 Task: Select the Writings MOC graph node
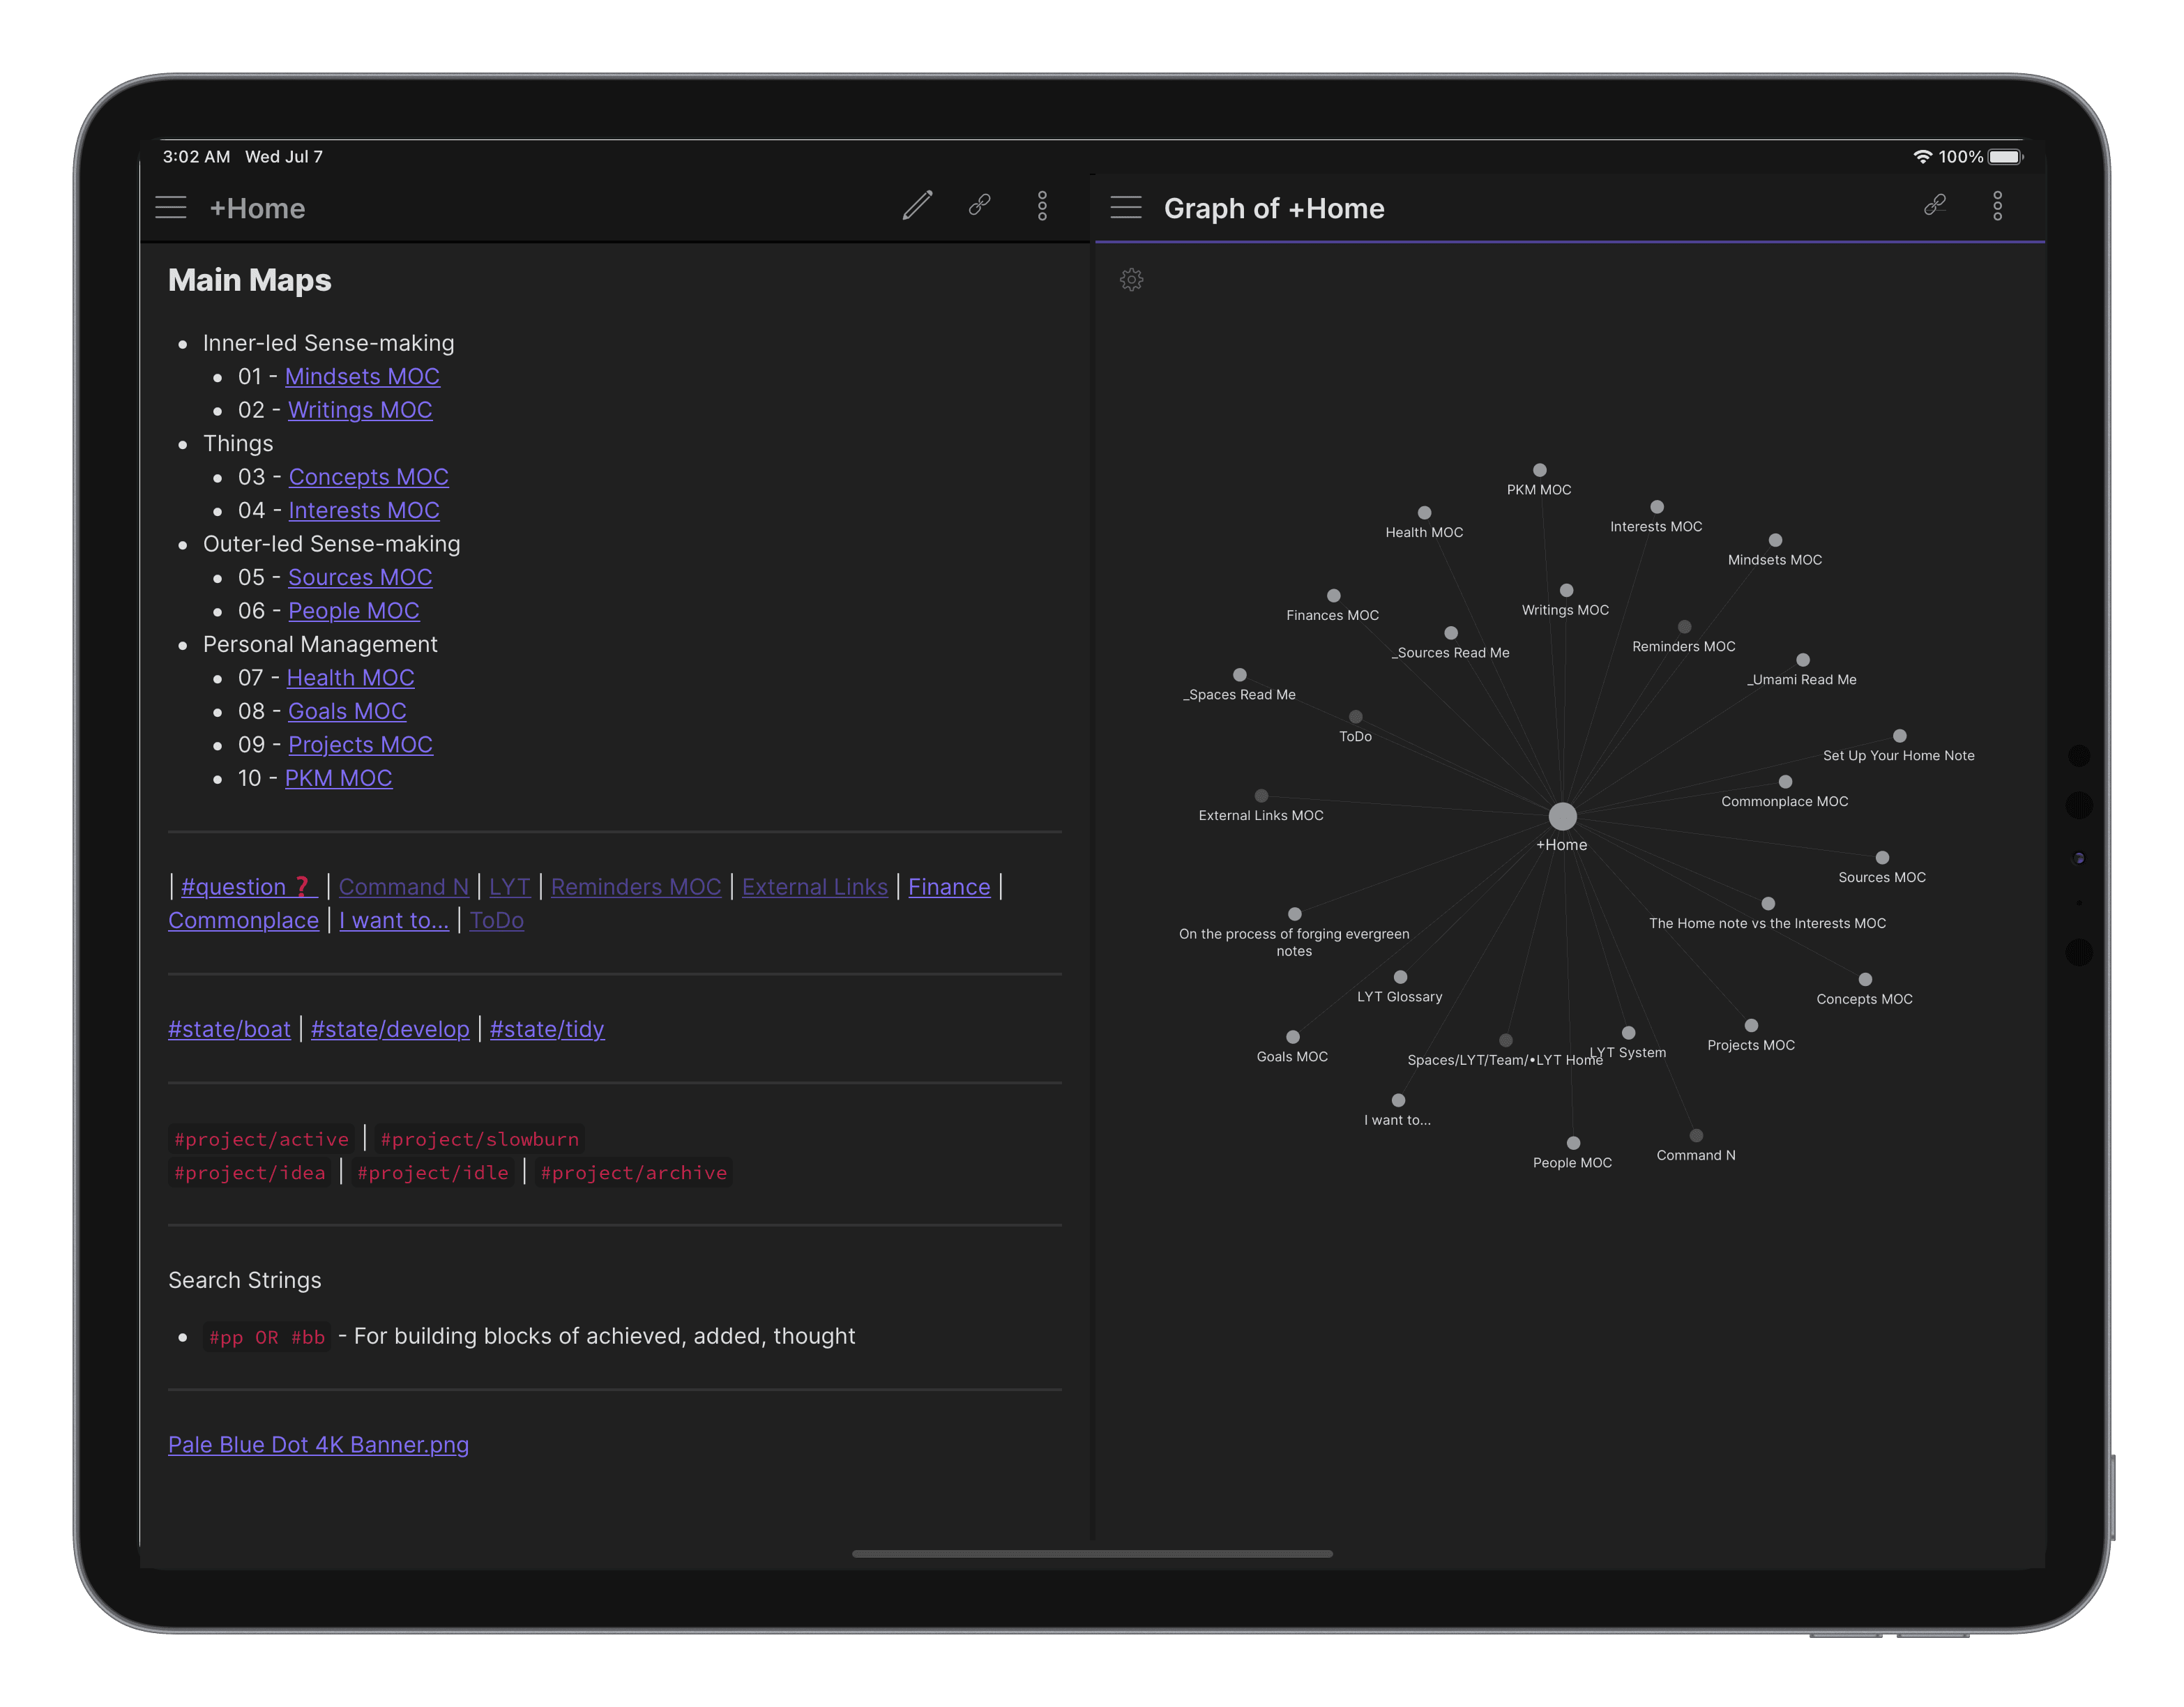pyautogui.click(x=1566, y=591)
